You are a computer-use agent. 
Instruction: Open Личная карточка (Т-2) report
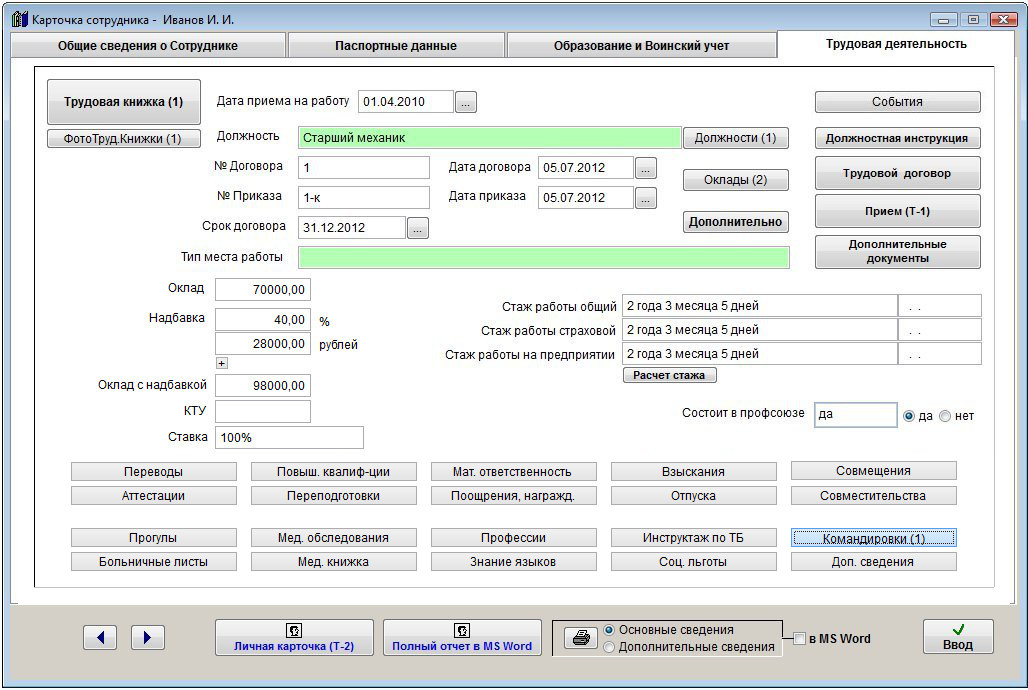(x=294, y=637)
